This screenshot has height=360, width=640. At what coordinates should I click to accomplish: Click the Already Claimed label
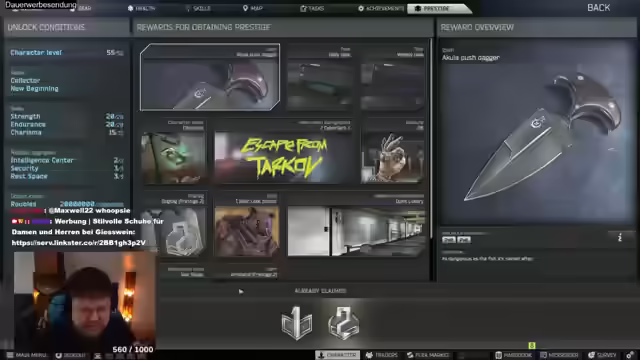(320, 291)
